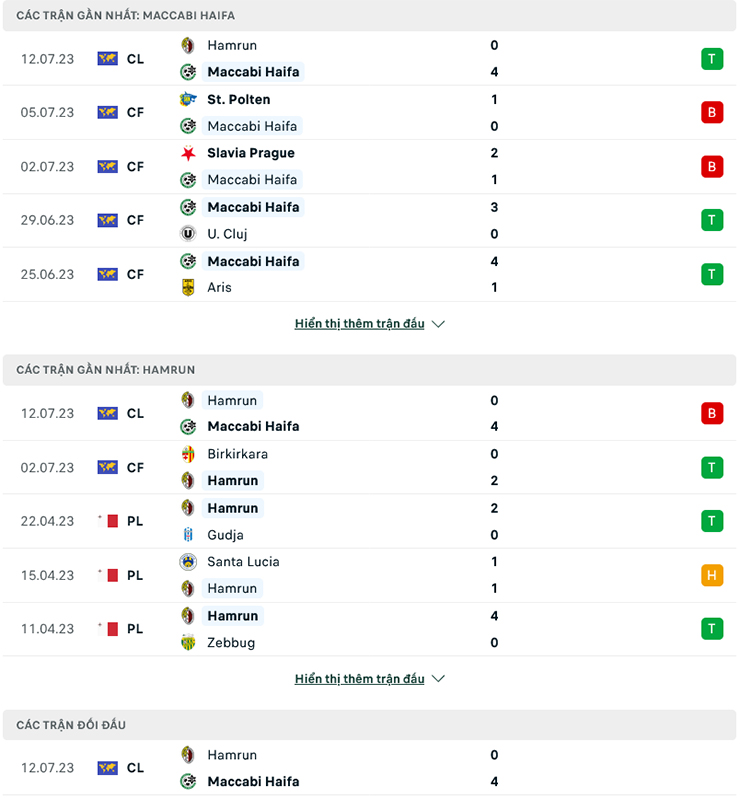Screen dimensions: 740x799
Task: Click the U. Cluj club crest icon
Action: pos(188,233)
